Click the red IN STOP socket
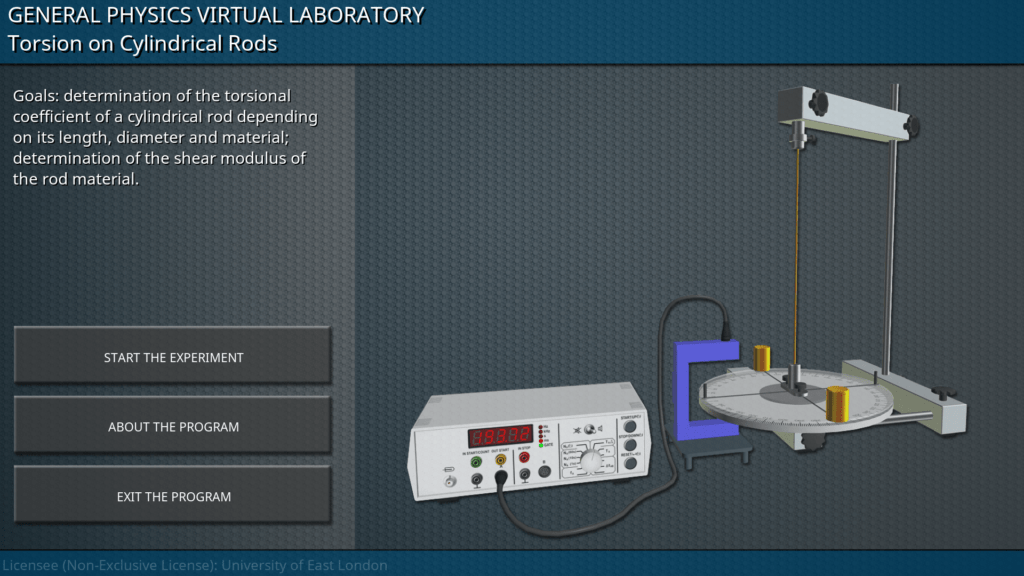The width and height of the screenshot is (1024, 576). 522,457
